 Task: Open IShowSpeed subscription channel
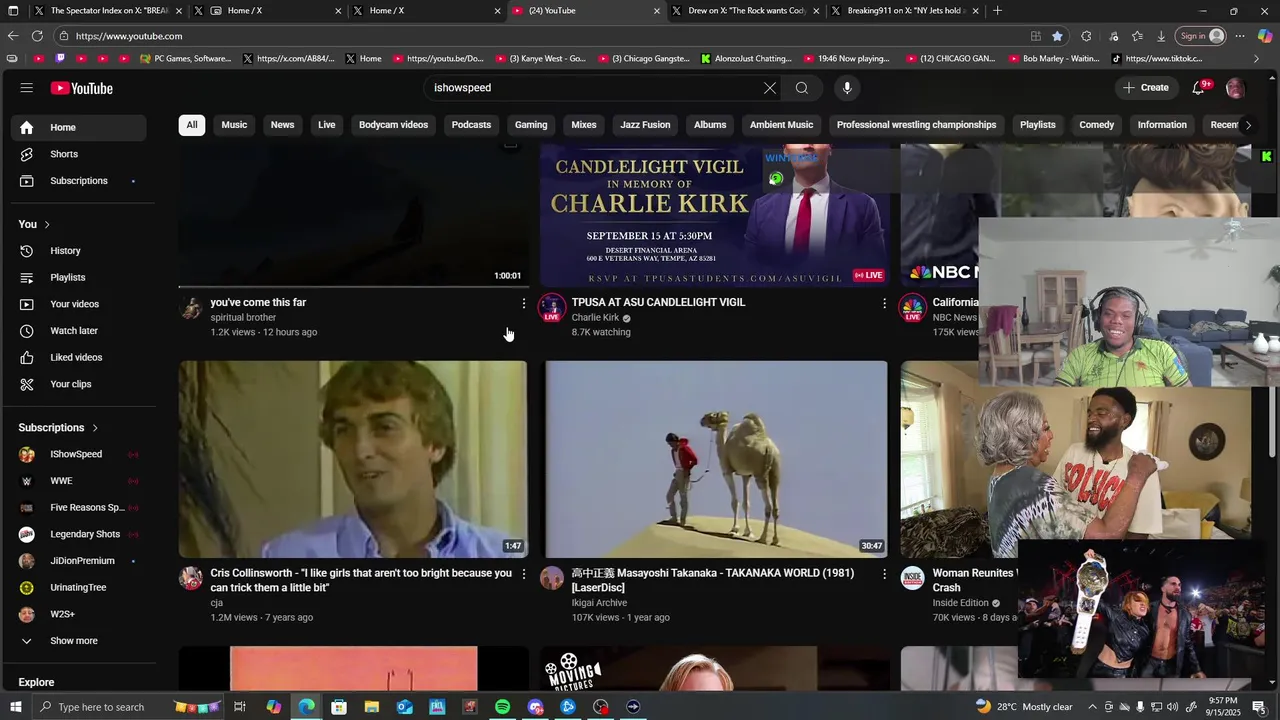pos(79,455)
